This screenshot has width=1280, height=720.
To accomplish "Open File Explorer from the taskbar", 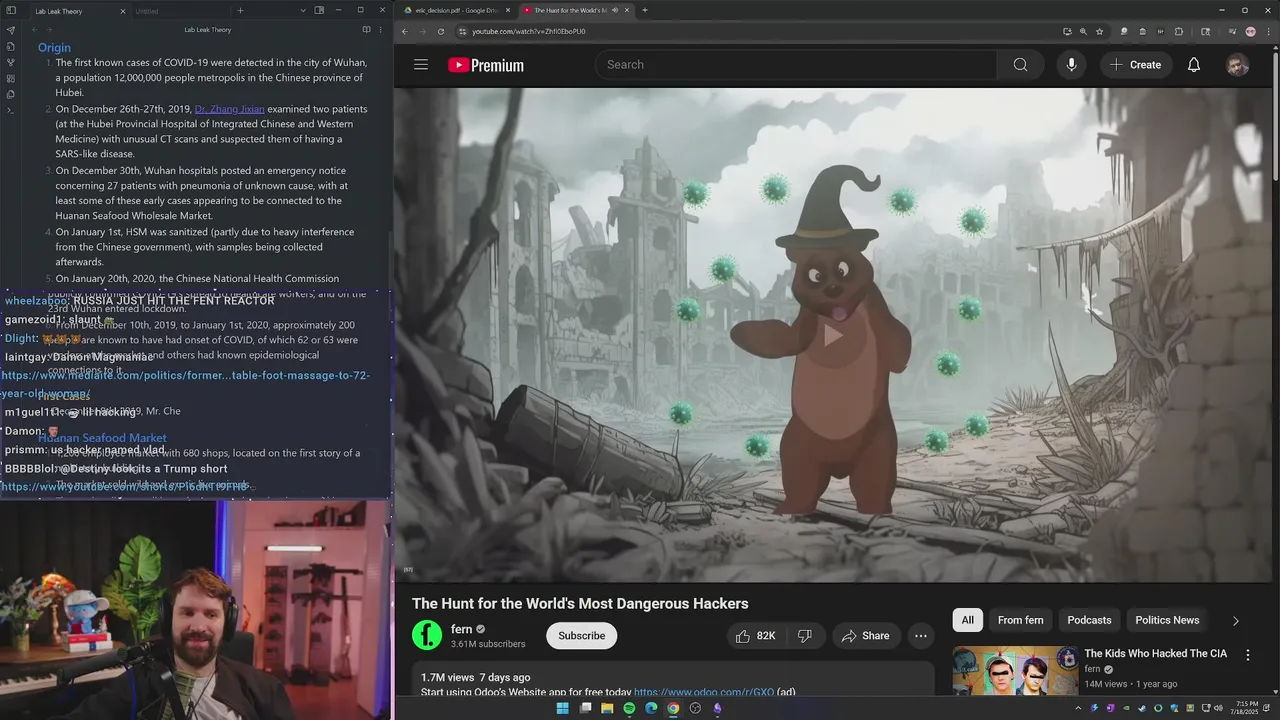I will click(607, 708).
